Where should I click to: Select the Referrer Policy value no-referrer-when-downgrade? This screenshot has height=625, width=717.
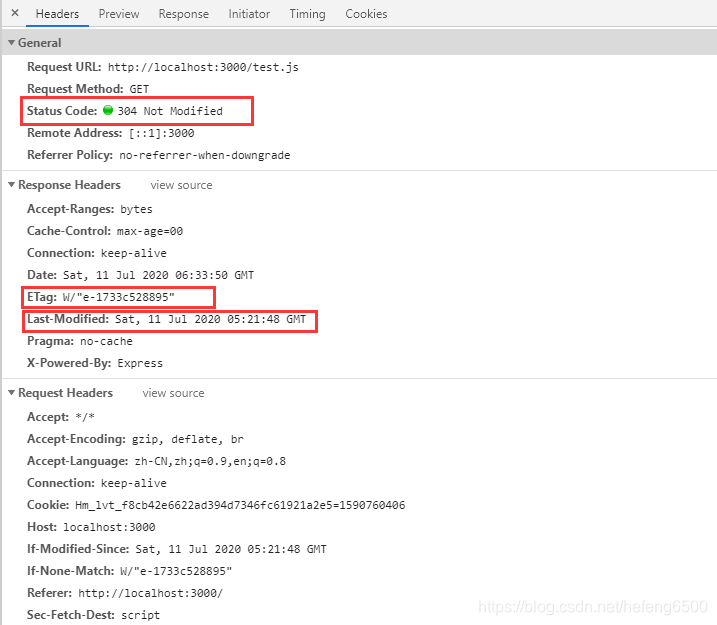(x=205, y=155)
